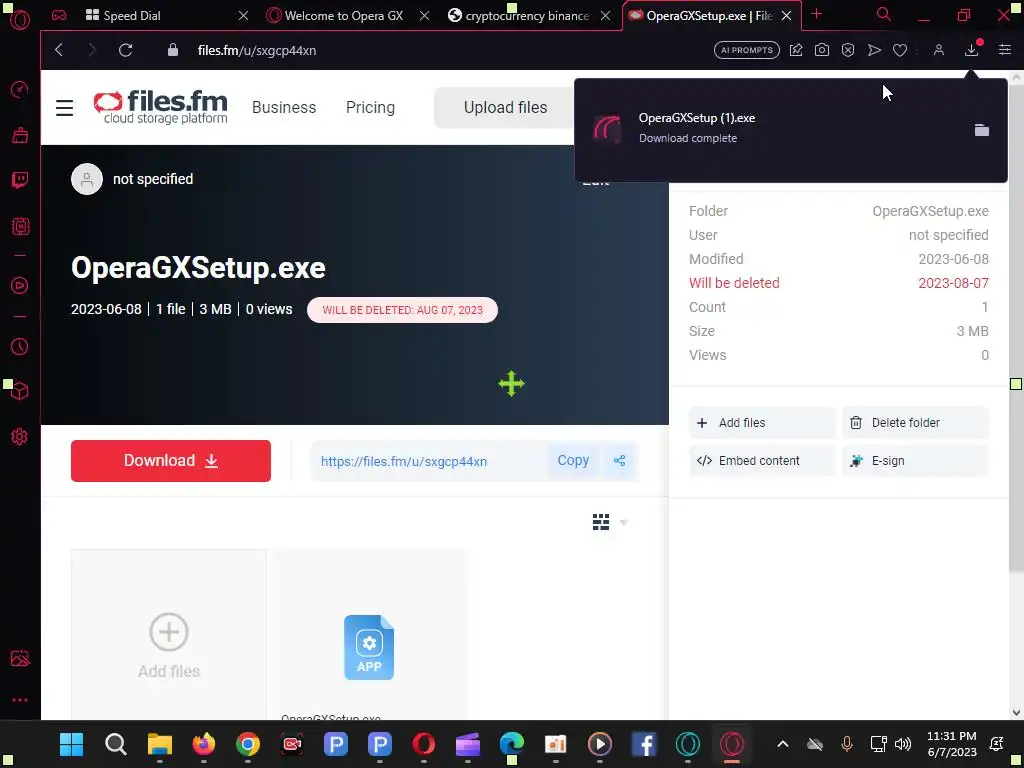Click the user avatar not specified
This screenshot has height=768, width=1024.
click(x=87, y=179)
